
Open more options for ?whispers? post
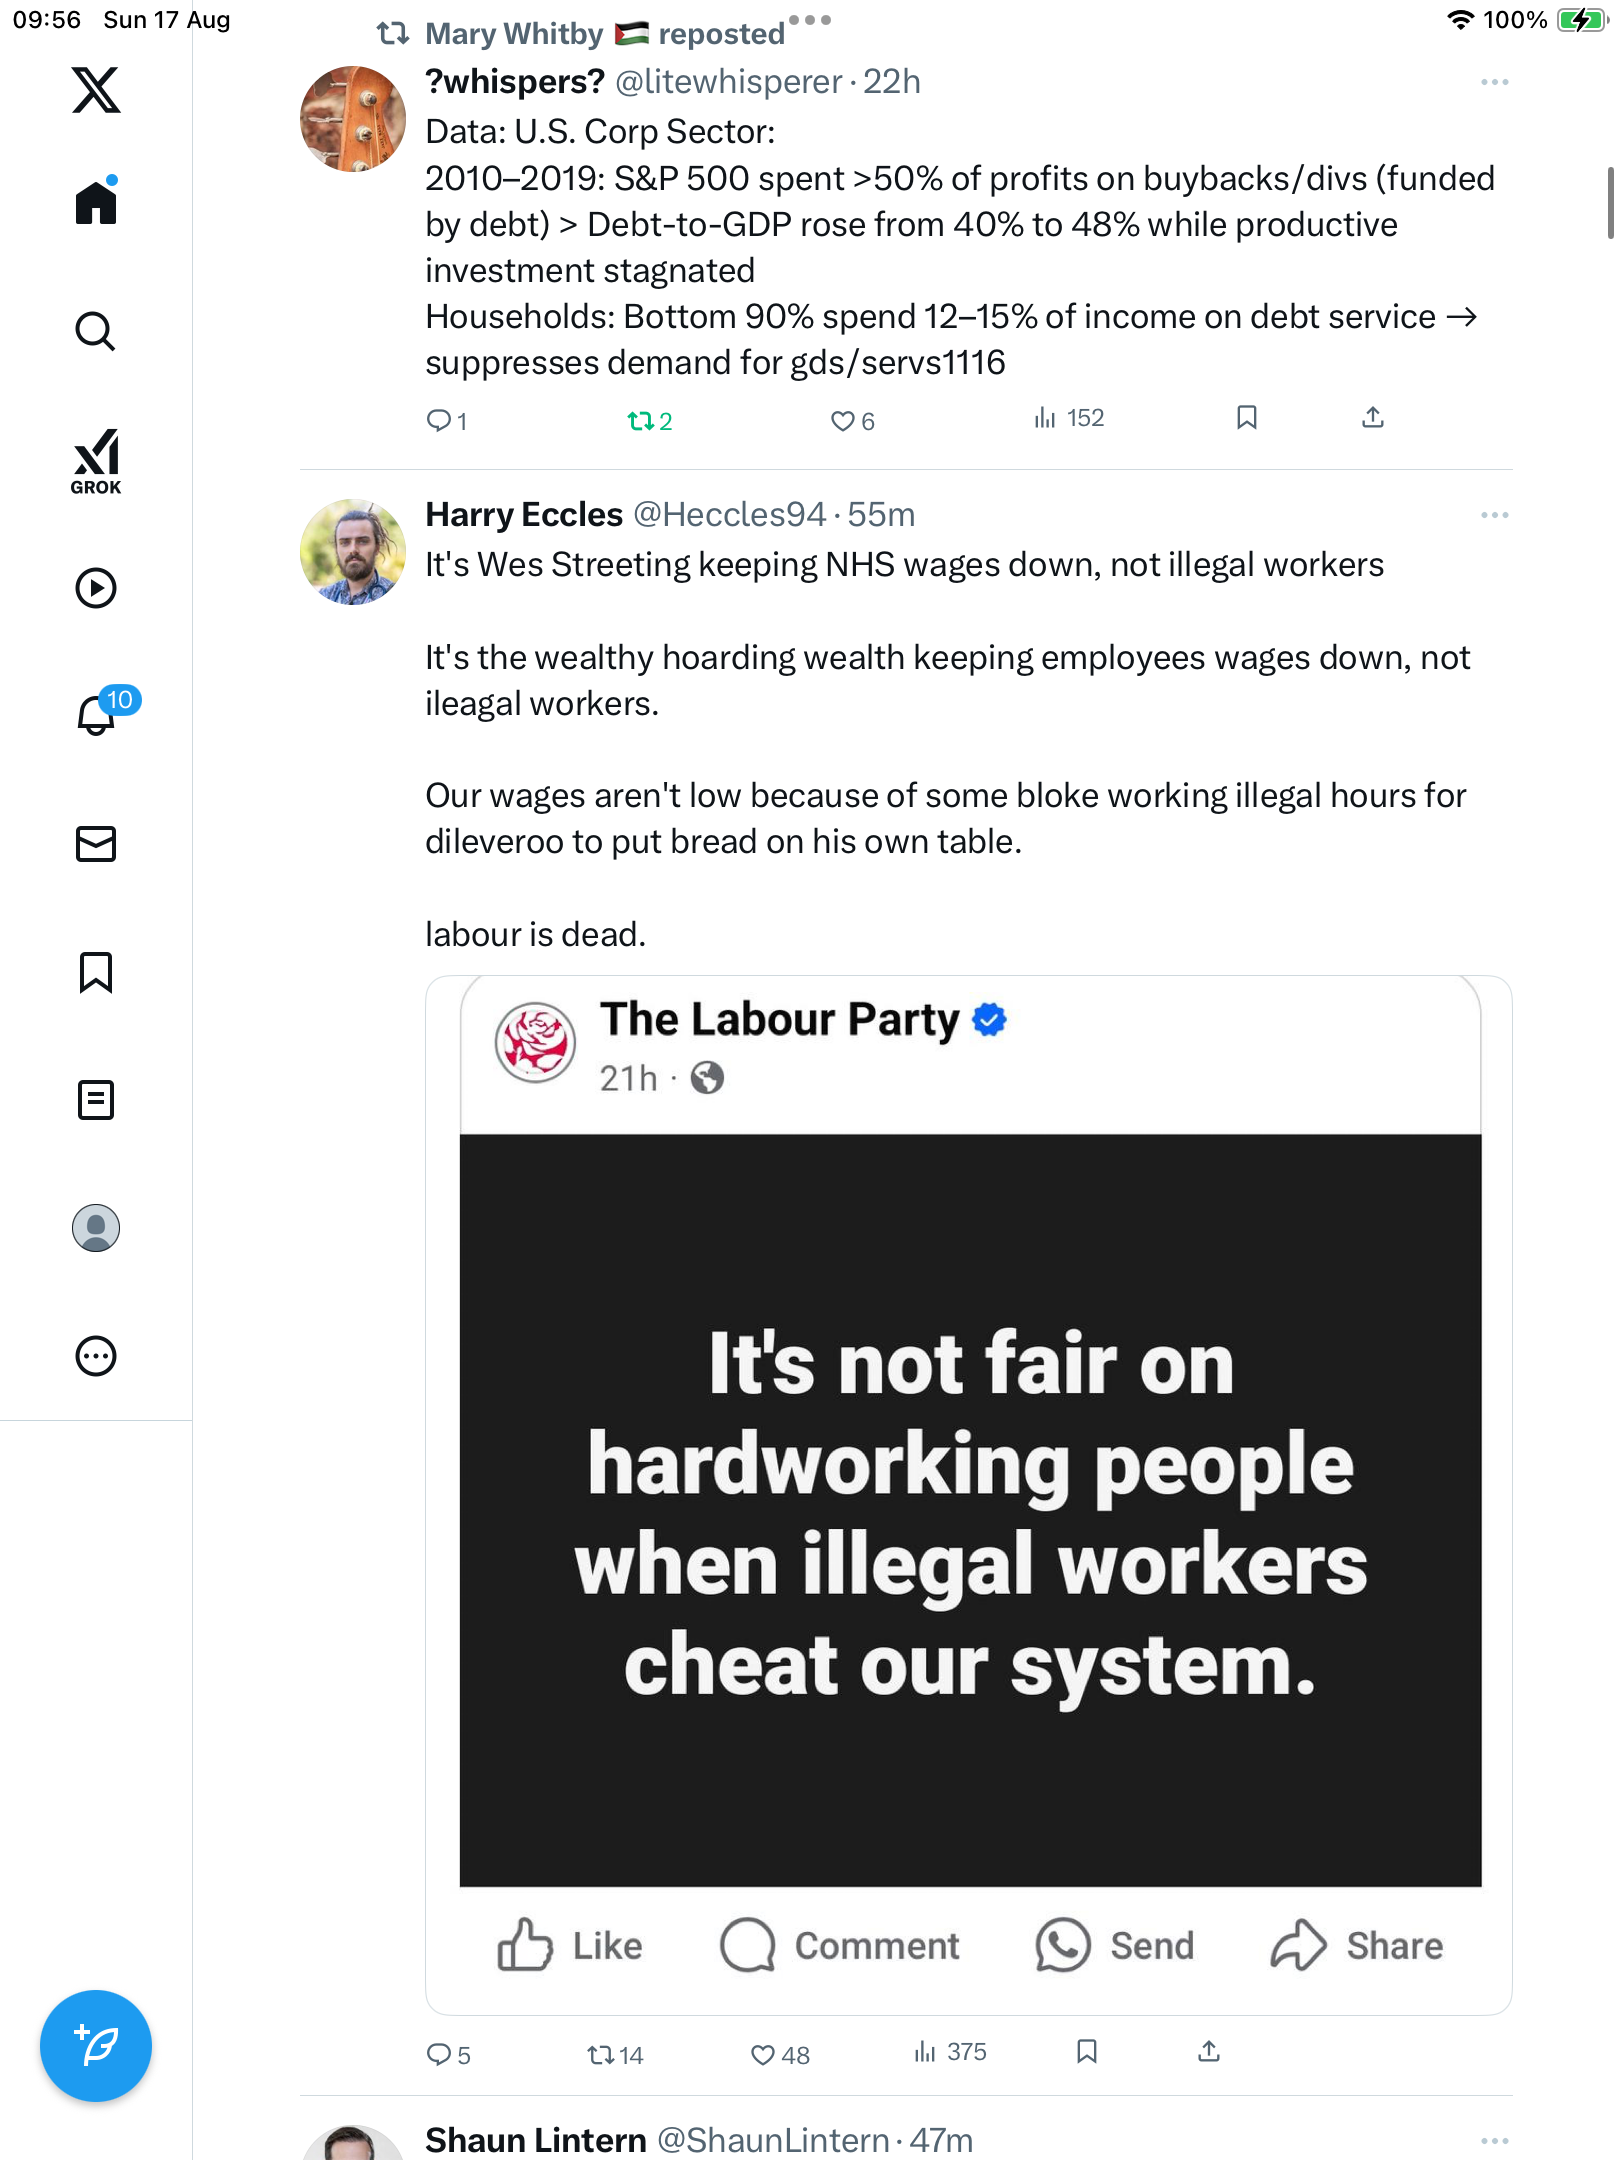click(1494, 82)
